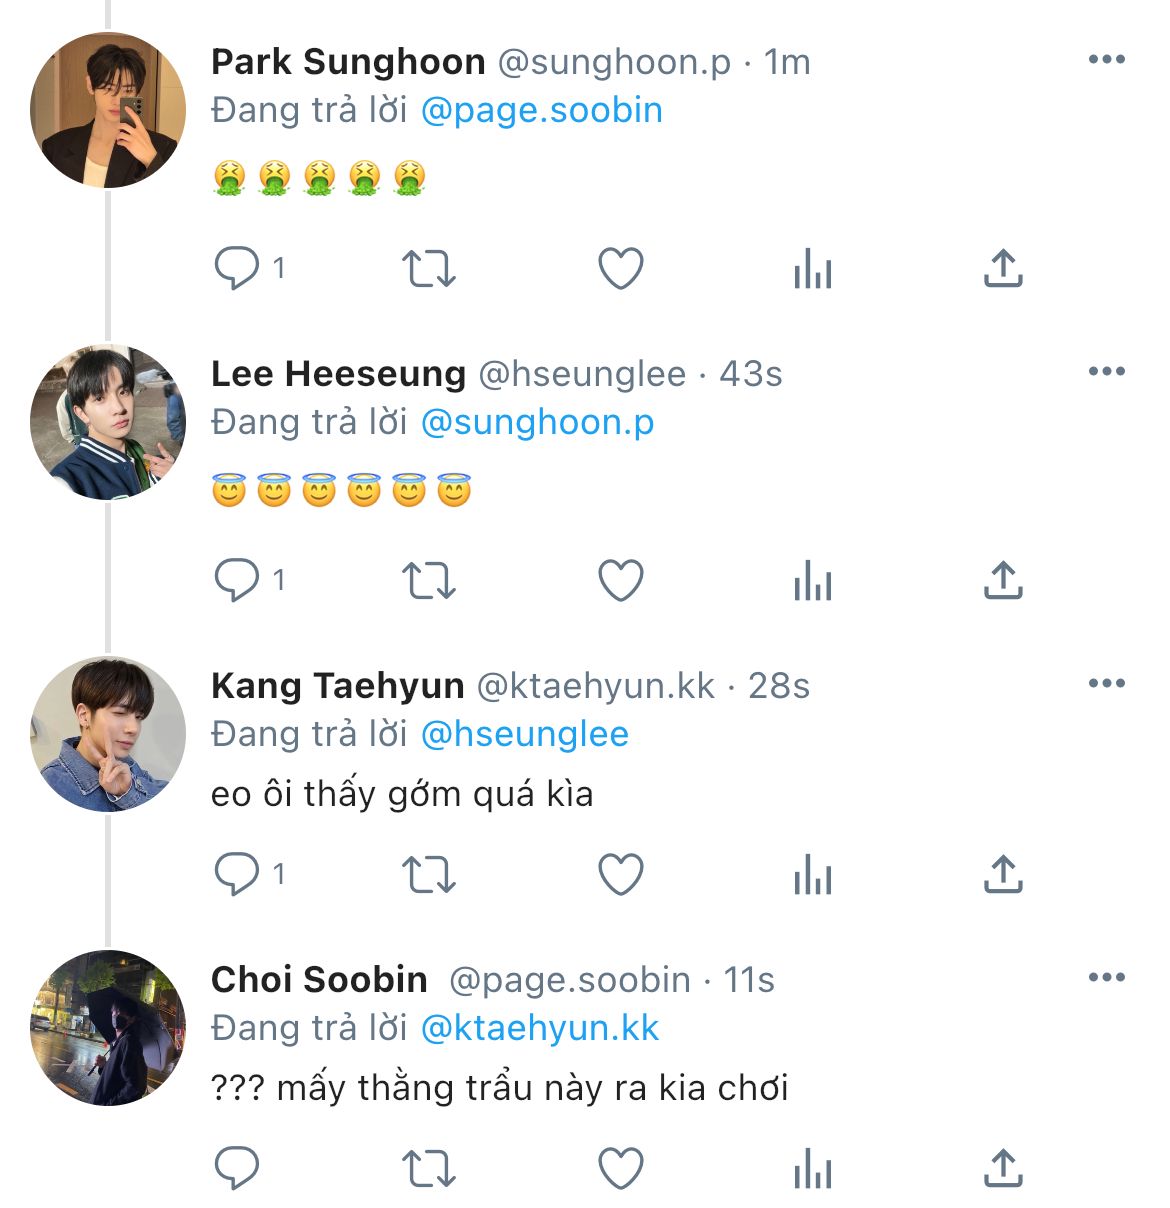Open the @hseunglee mention link
The image size is (1170, 1208).
[525, 734]
